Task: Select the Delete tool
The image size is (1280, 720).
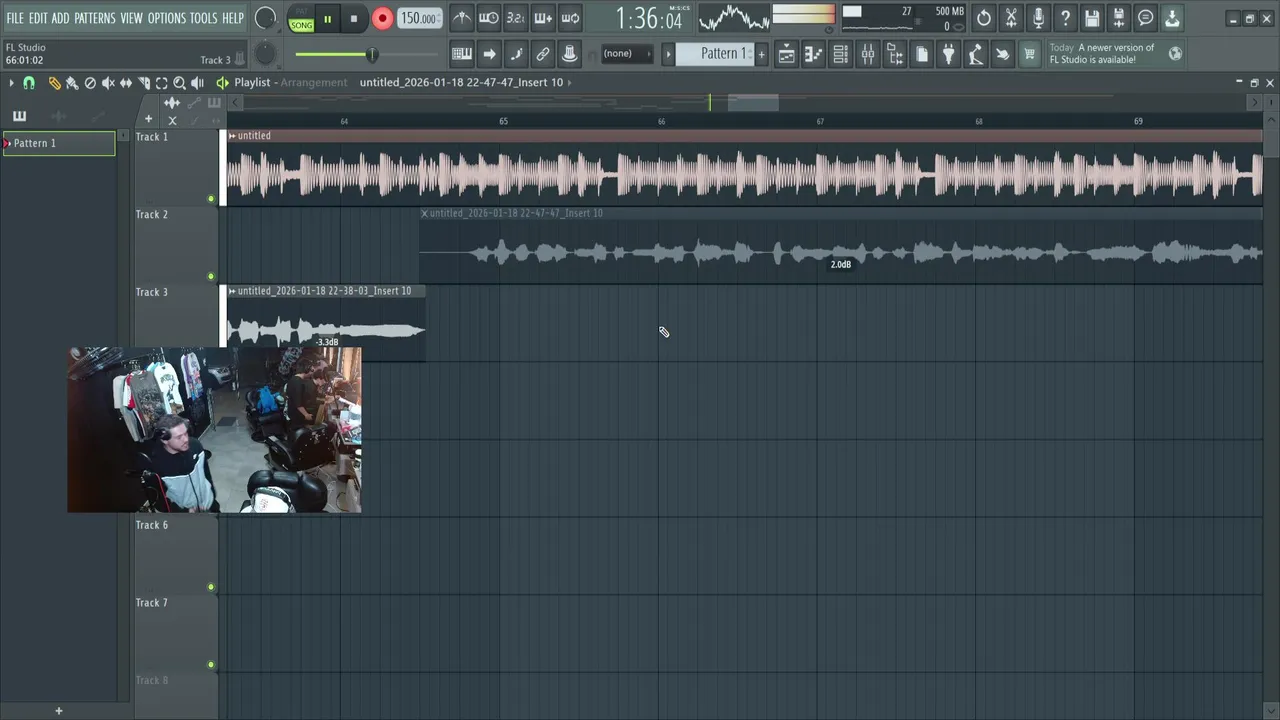Action: (x=90, y=83)
